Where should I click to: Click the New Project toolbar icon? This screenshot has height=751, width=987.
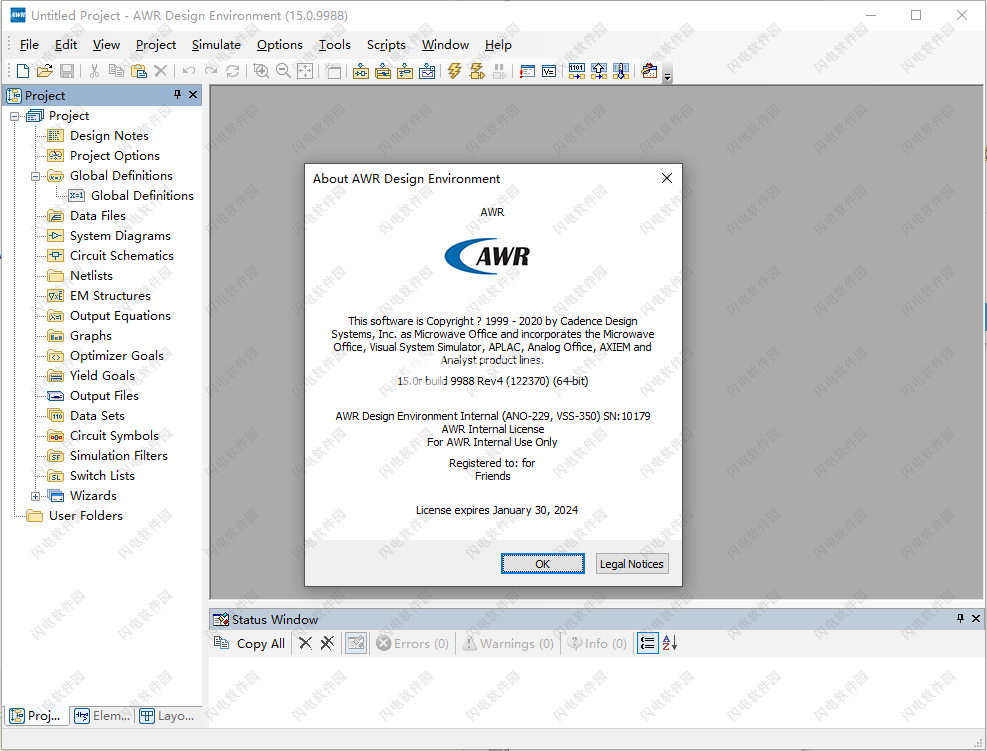(x=23, y=71)
